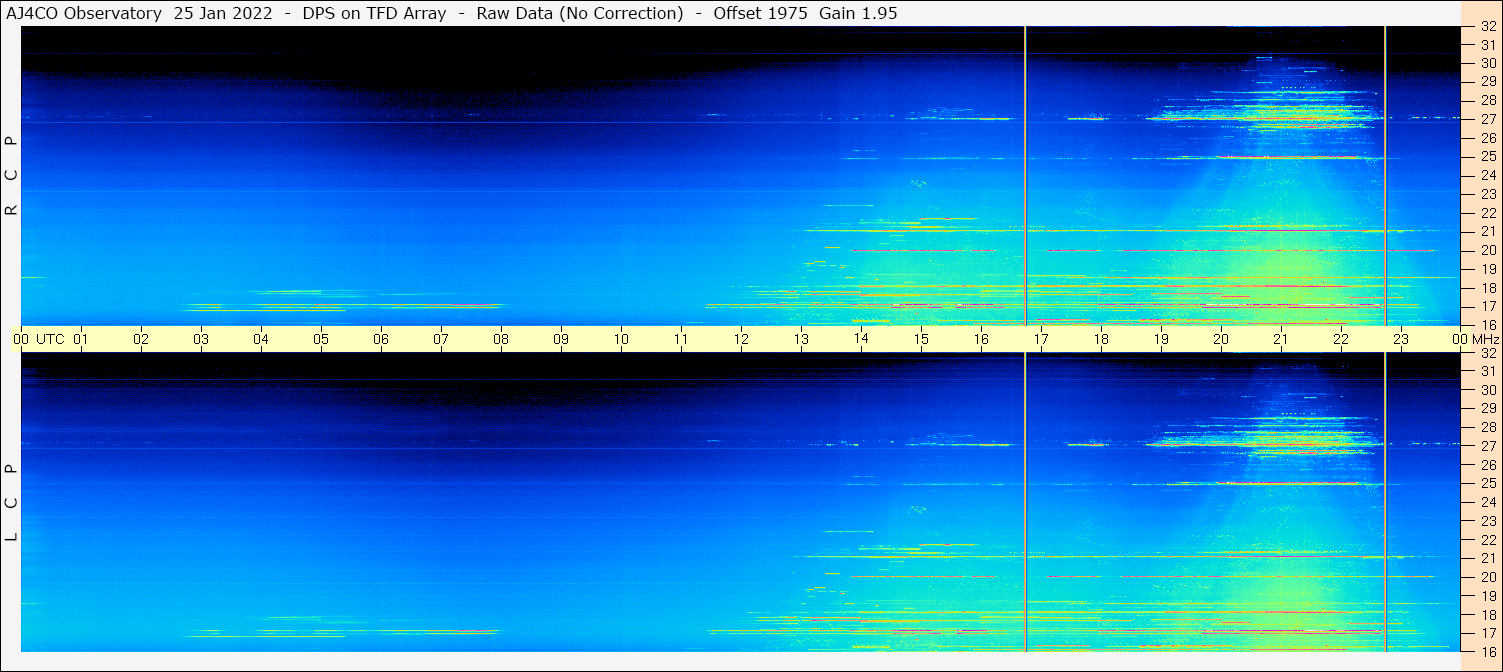Click the '16' MHz label on LCP scale
This screenshot has height=672, width=1503.
pos(1488,651)
